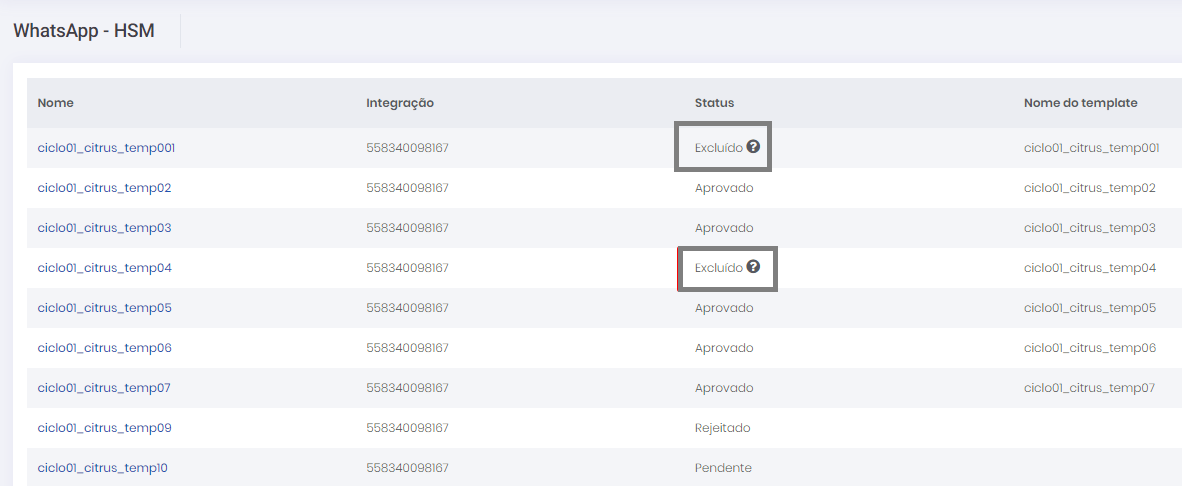Open the ciclo01_citrus_temp06 name link
Image resolution: width=1182 pixels, height=486 pixels.
tap(104, 348)
